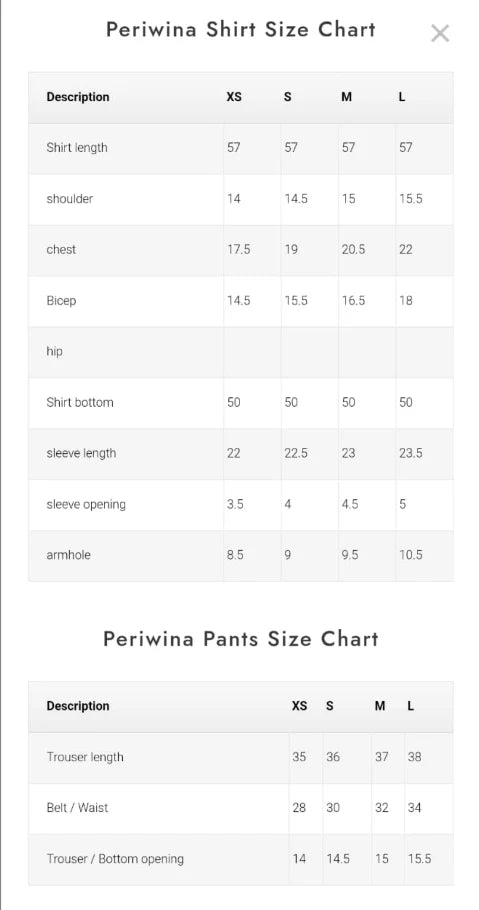Image resolution: width=479 pixels, height=910 pixels.
Task: Select the XS column header in shirt chart
Action: [x=234, y=97]
